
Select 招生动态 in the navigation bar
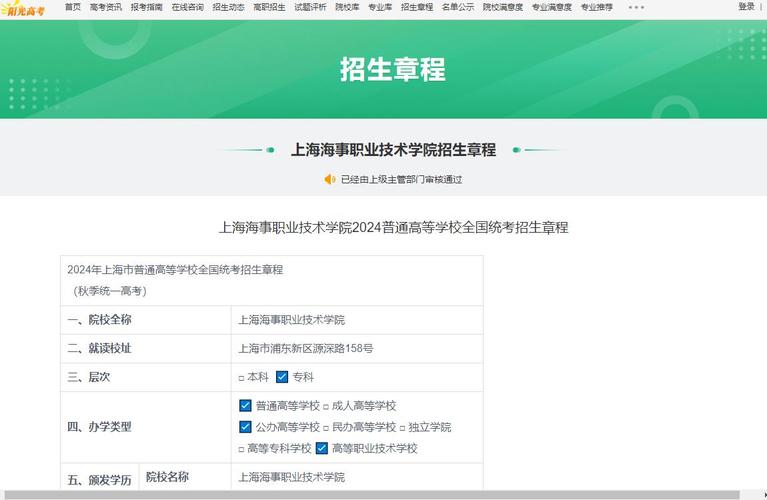tap(228, 7)
